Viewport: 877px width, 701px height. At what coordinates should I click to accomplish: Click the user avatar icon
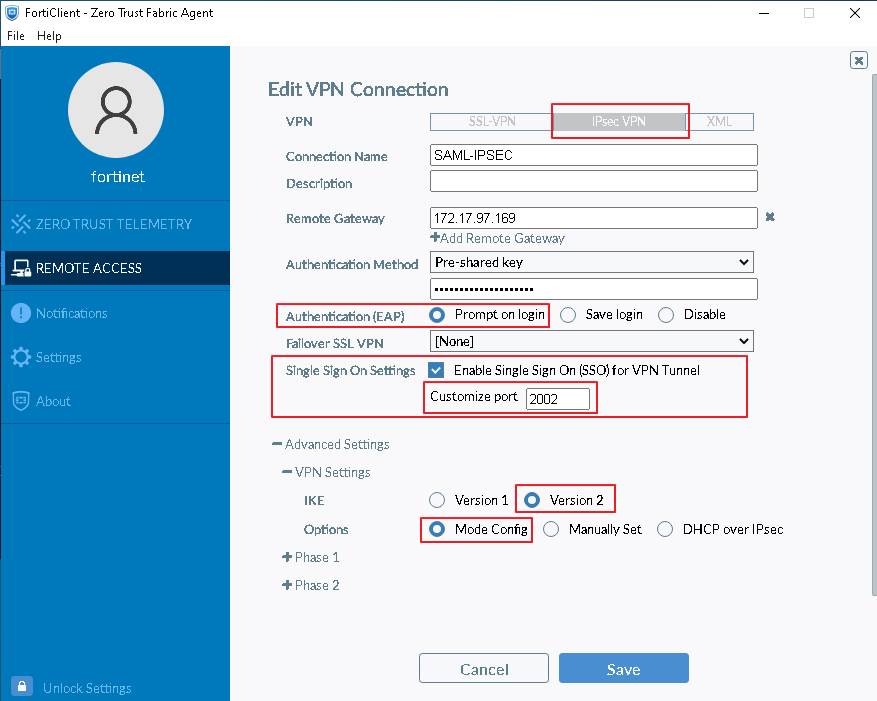(116, 110)
